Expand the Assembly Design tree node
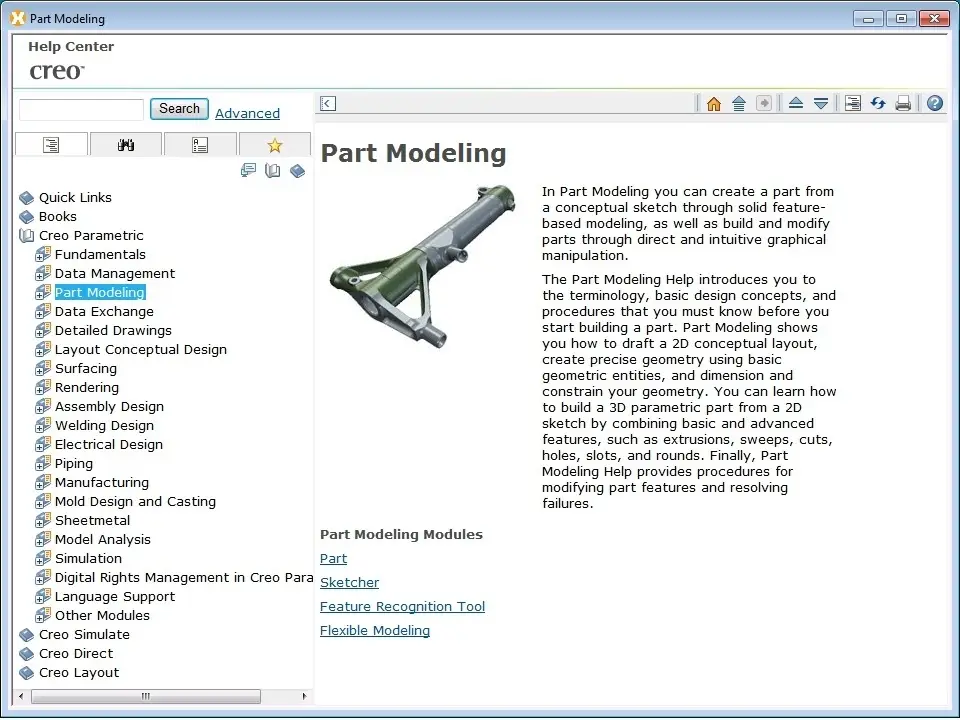 pyautogui.click(x=42, y=407)
